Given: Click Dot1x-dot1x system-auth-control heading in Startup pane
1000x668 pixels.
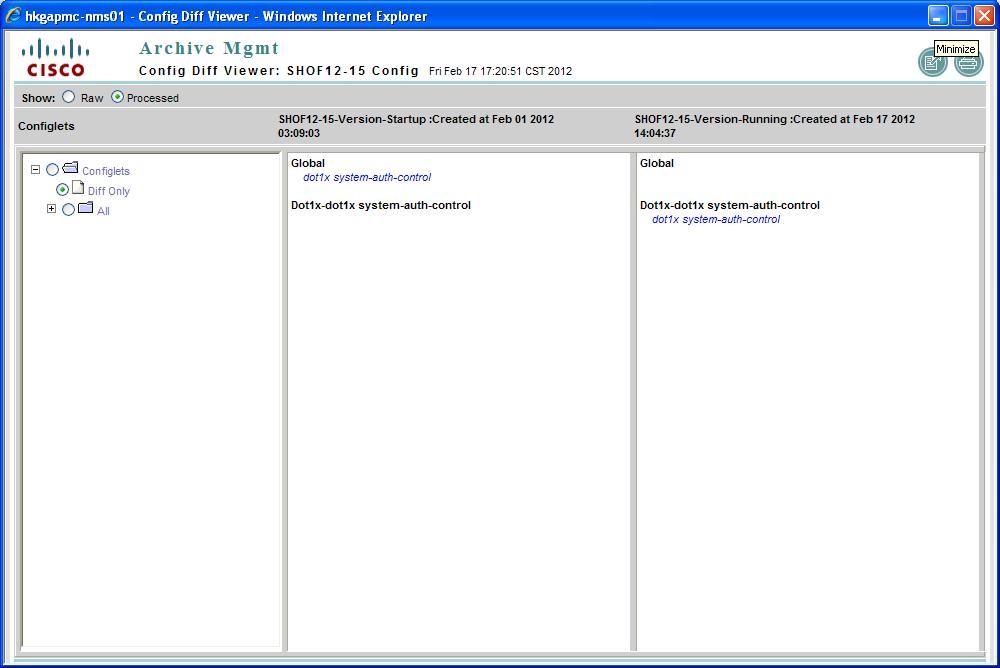Looking at the screenshot, I should point(381,205).
